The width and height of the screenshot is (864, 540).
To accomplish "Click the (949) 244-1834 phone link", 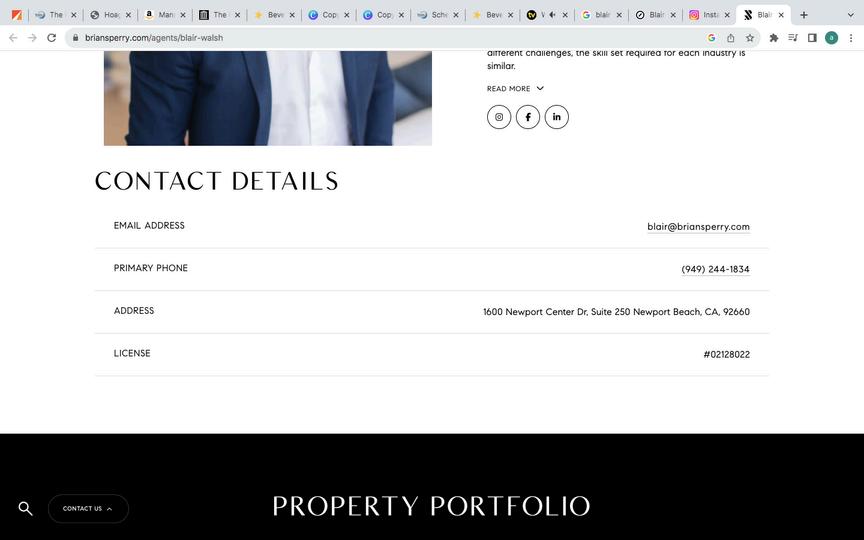I will pos(715,269).
